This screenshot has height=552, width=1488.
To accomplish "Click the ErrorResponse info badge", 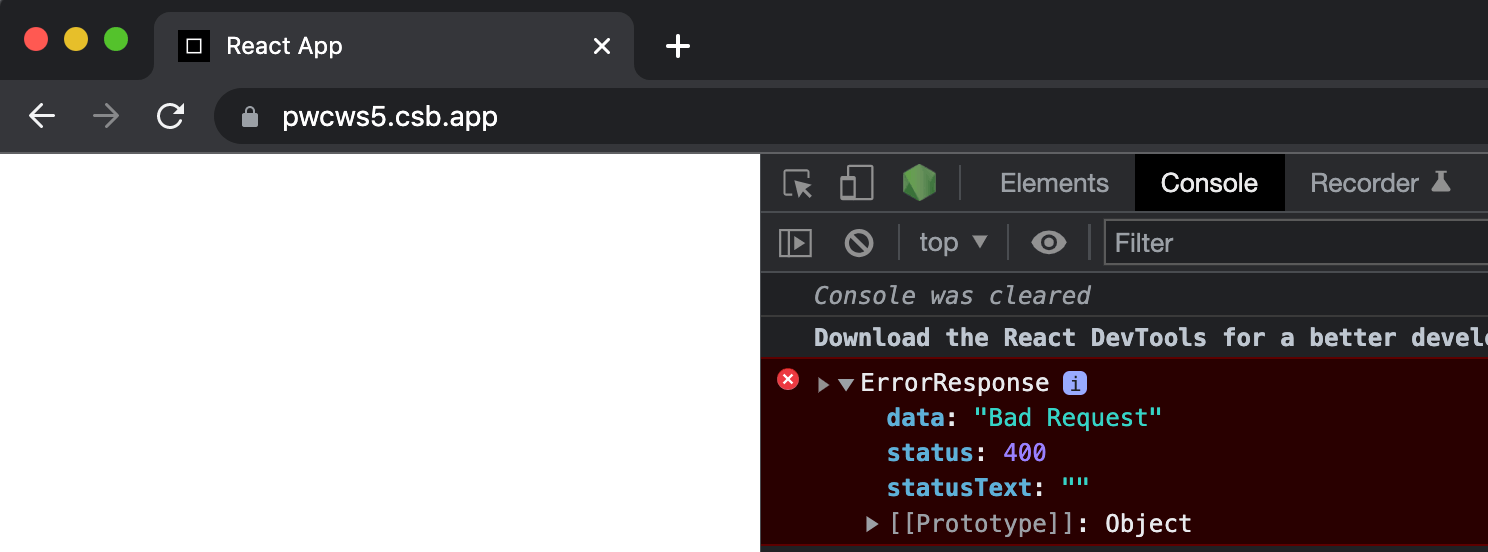I will 1074,383.
